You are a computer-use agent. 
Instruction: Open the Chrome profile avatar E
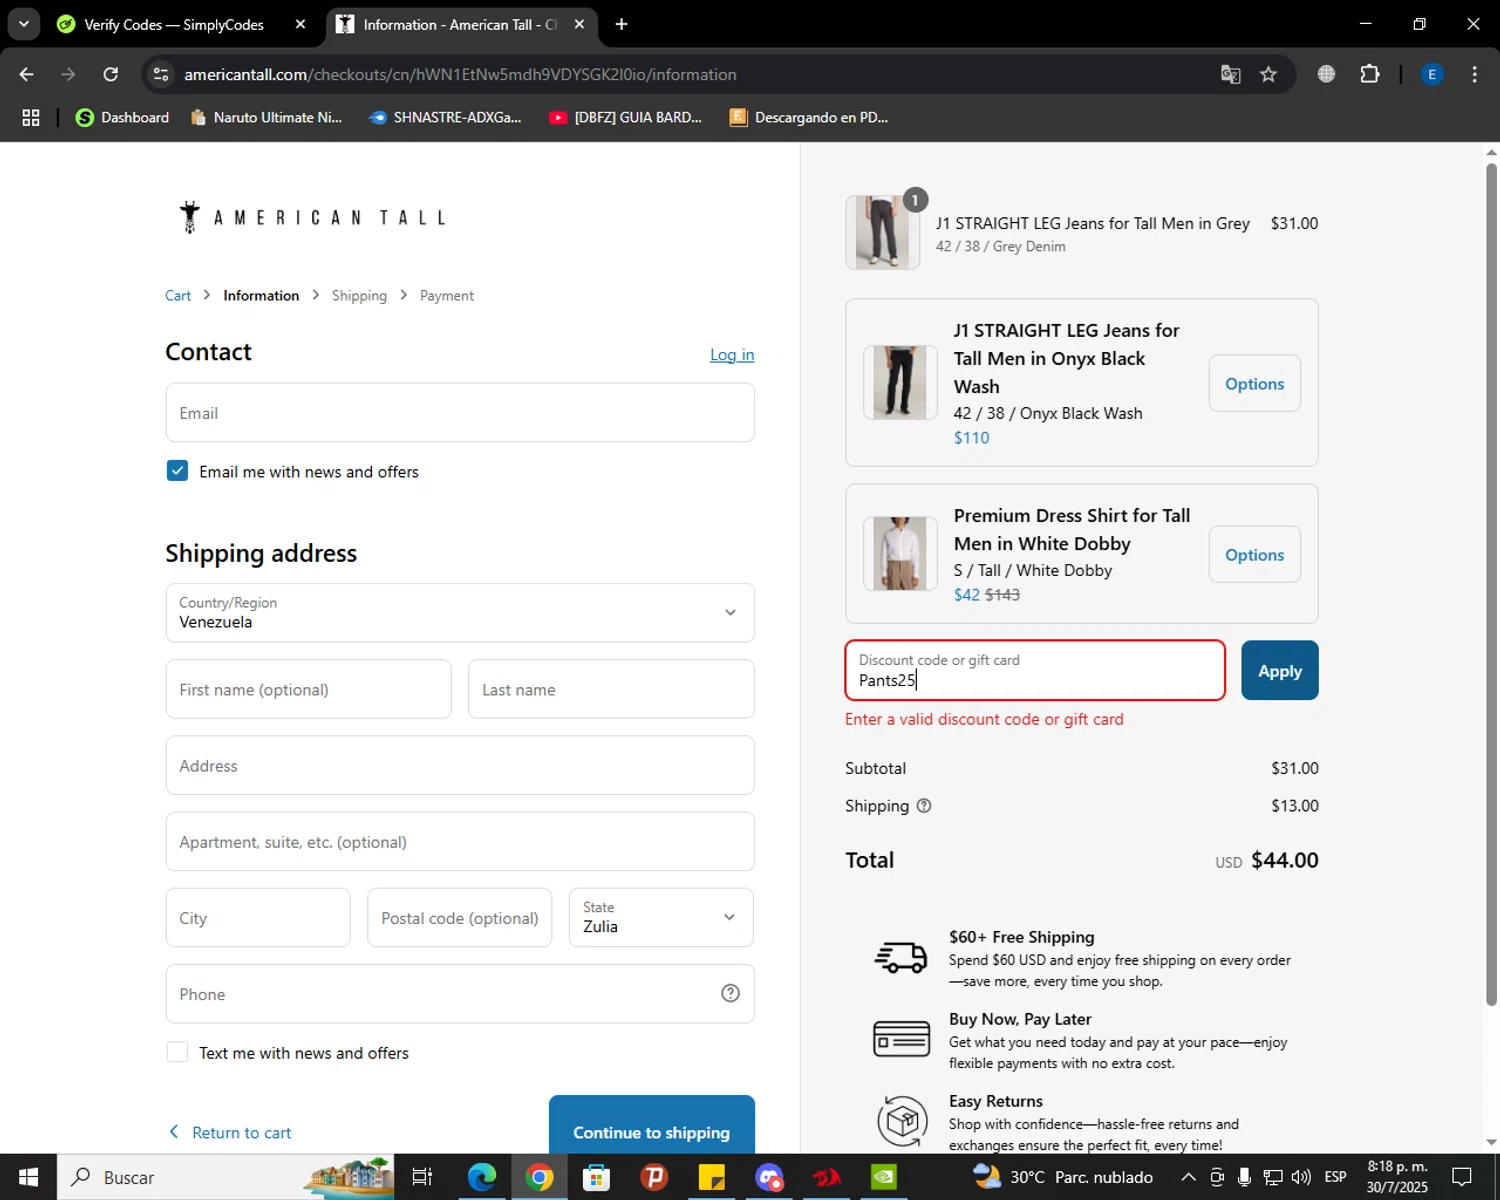tap(1432, 74)
